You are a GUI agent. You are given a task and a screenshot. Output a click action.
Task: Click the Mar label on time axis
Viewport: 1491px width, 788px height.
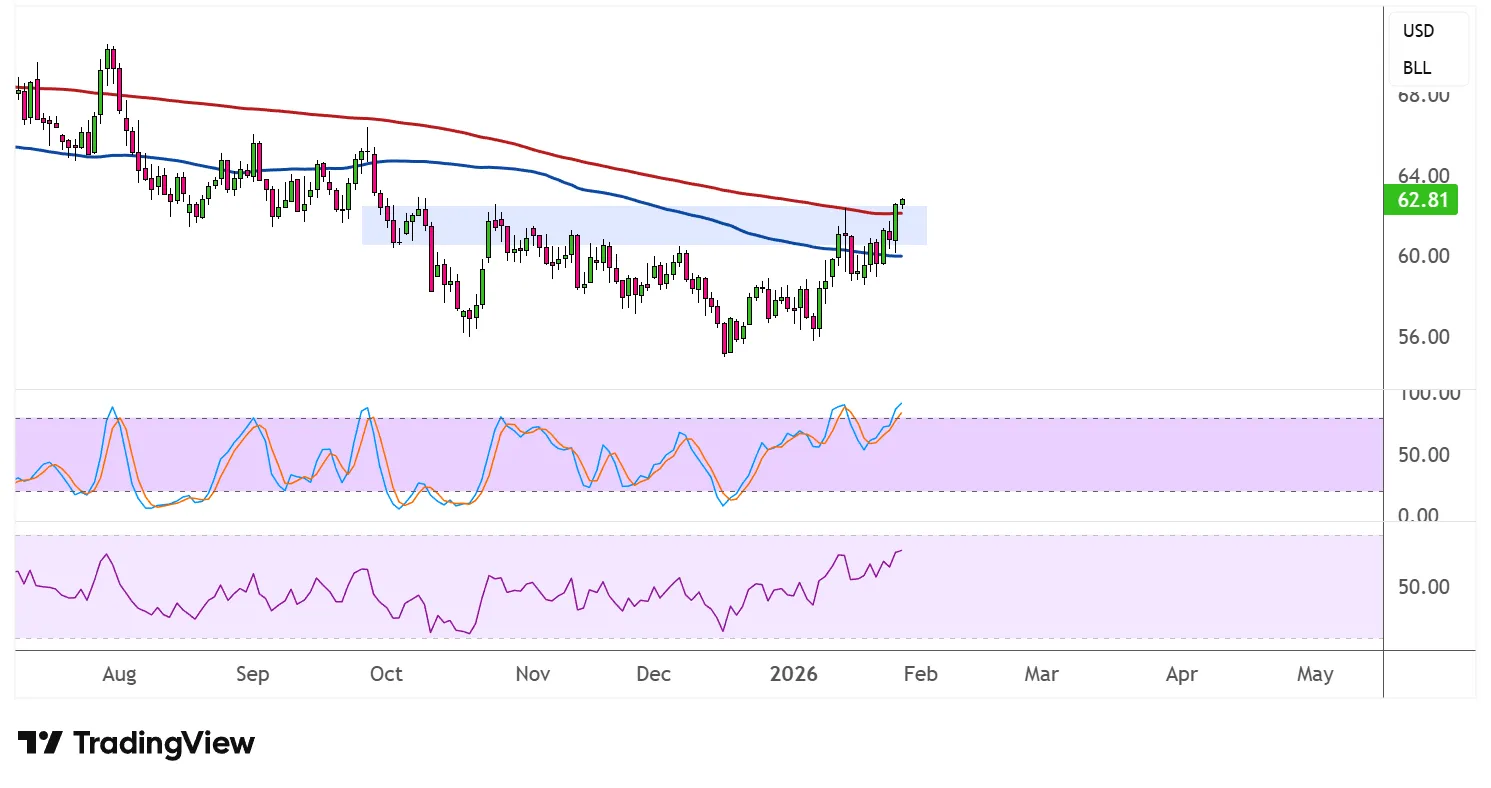point(1041,674)
